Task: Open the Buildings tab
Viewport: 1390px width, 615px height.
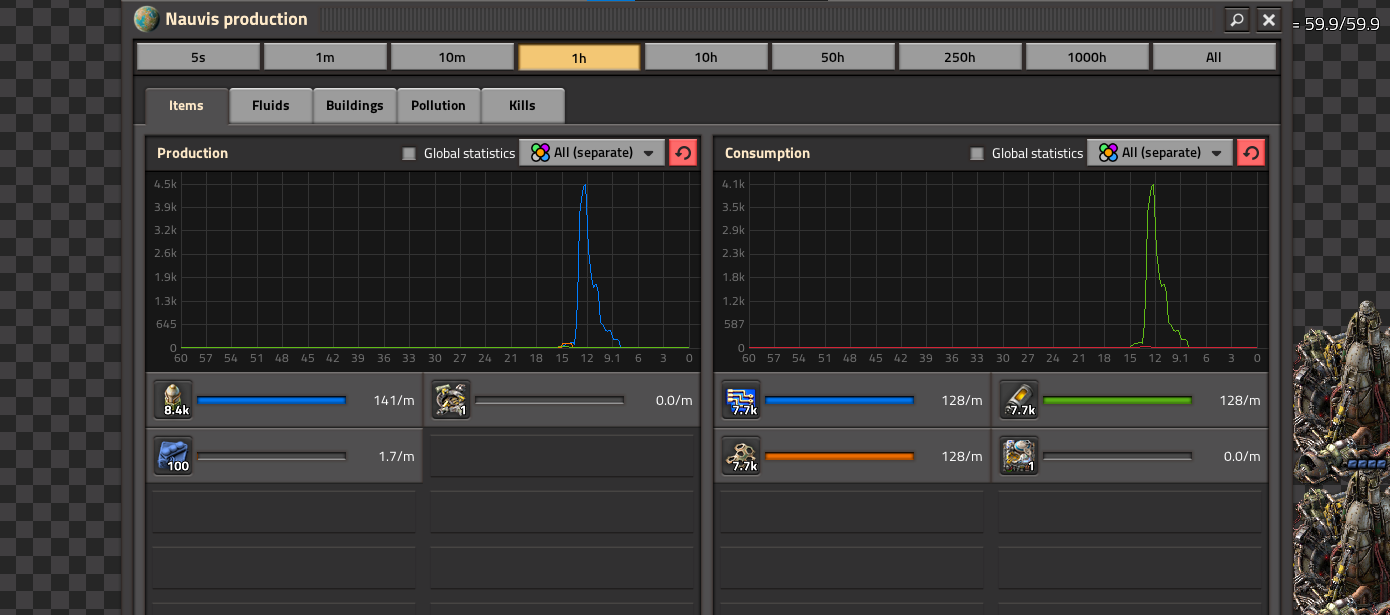Action: click(x=355, y=106)
